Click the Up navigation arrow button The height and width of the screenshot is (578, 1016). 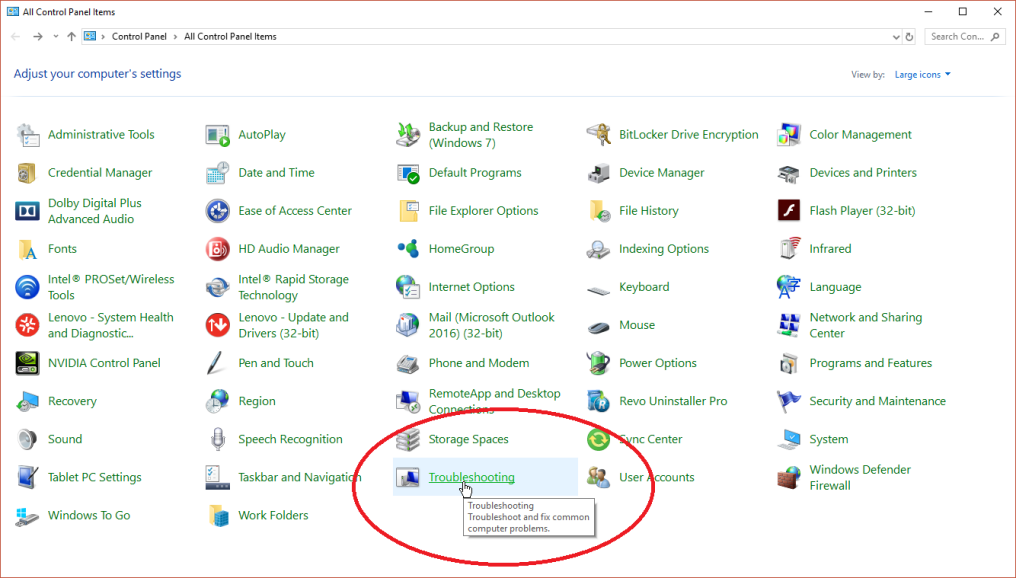tap(70, 36)
